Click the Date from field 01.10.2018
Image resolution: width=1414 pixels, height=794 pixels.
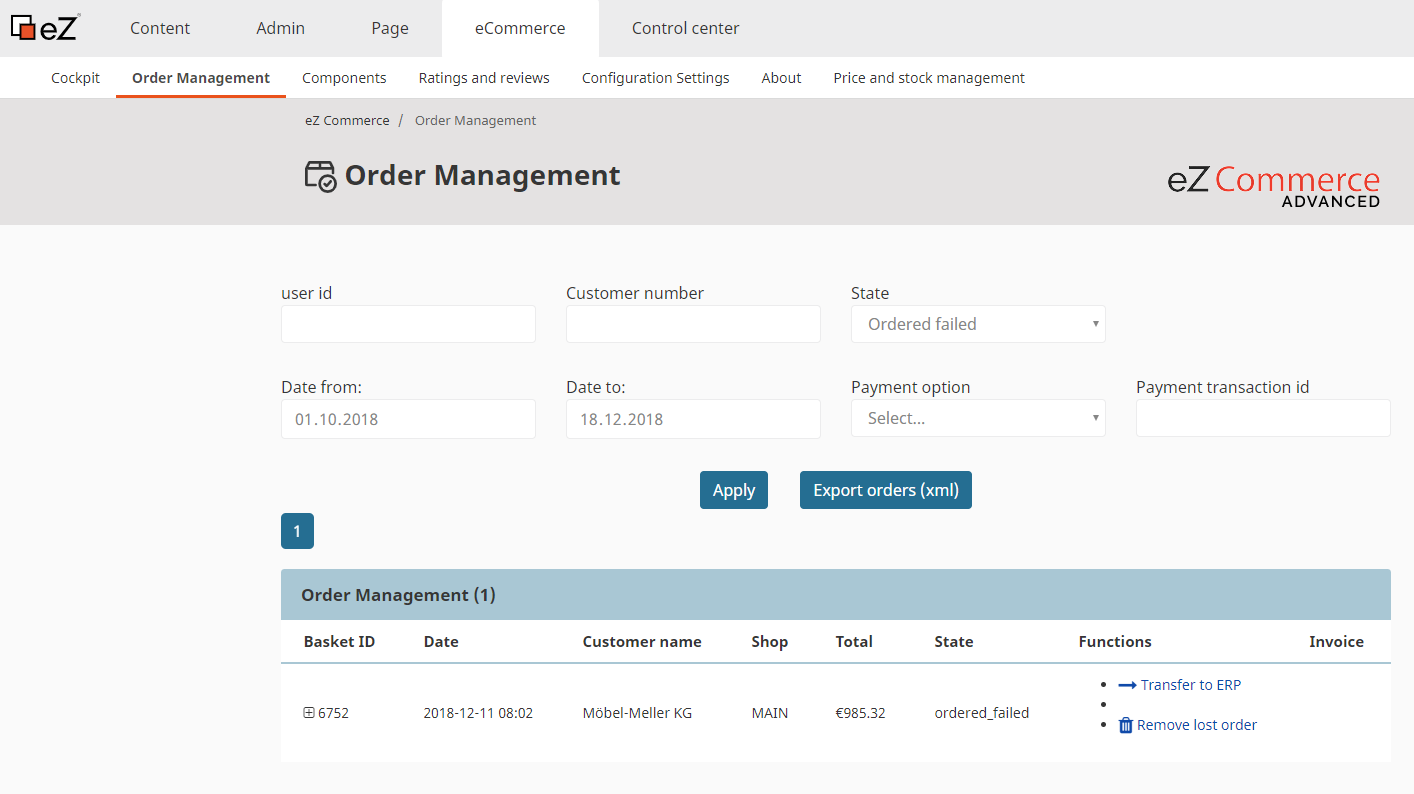click(408, 419)
